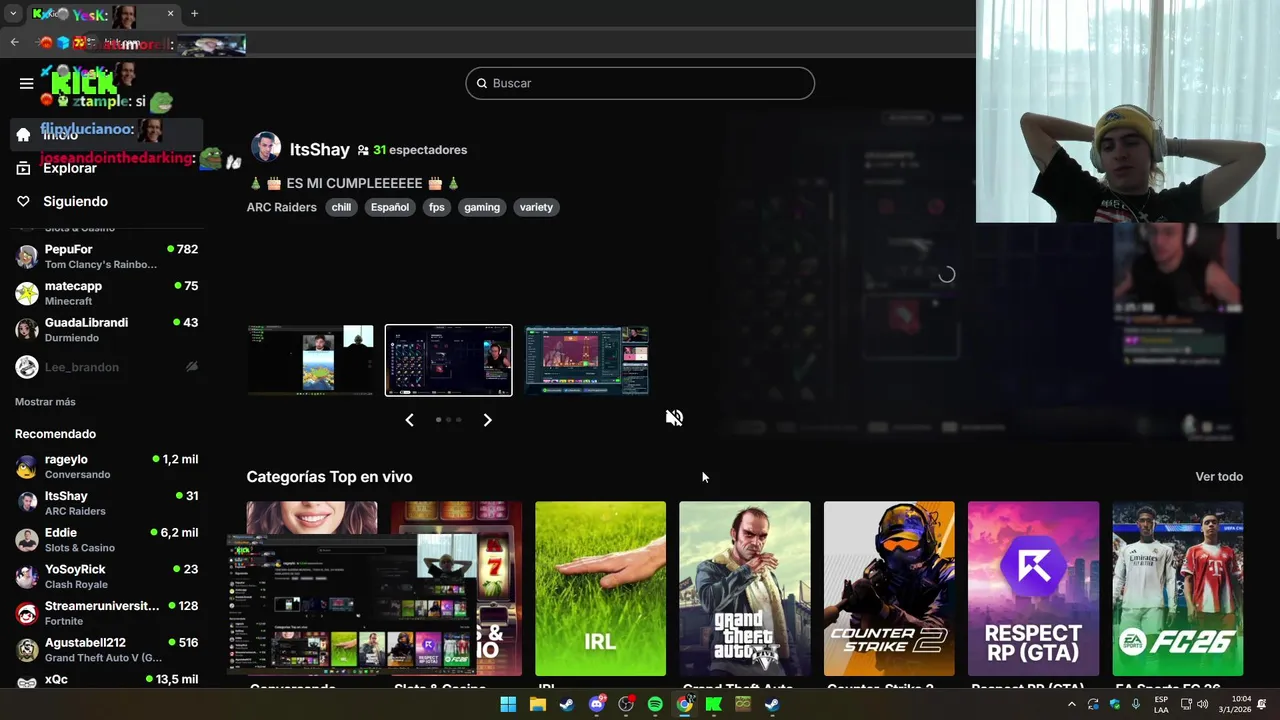Open Counter-Strike 2 category card
Image resolution: width=1280 pixels, height=720 pixels.
tap(889, 589)
